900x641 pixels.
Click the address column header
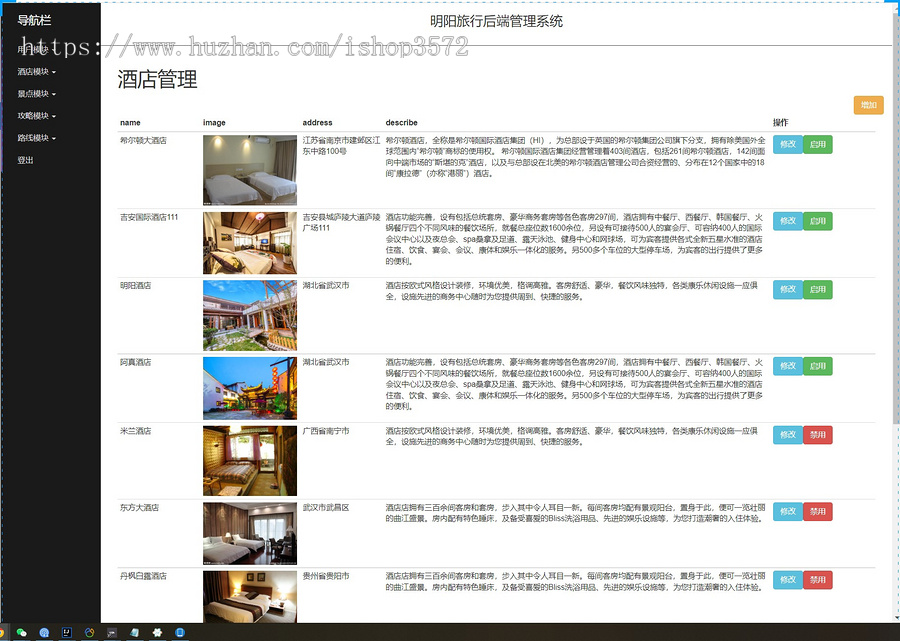(x=317, y=122)
